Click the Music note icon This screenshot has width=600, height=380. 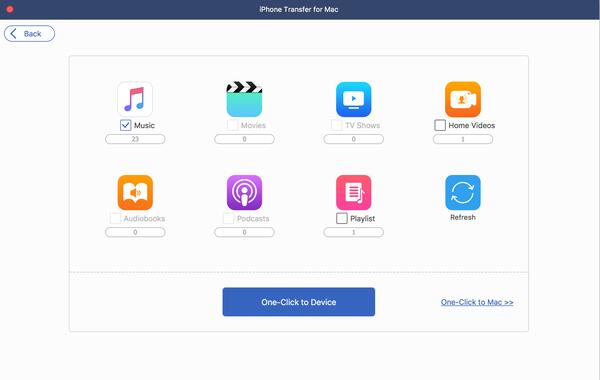[x=135, y=99]
